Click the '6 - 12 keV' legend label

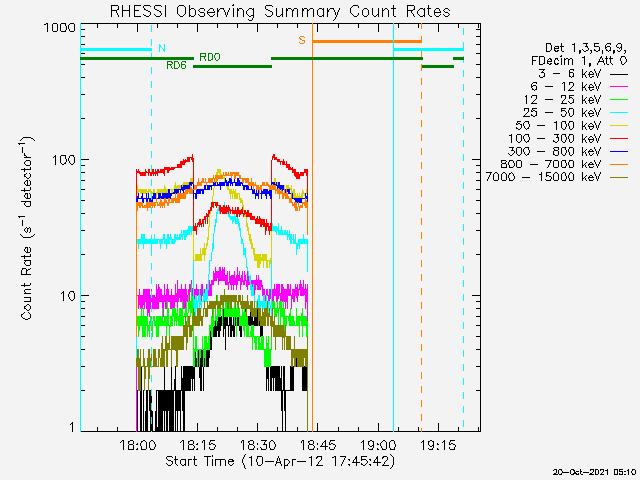tap(566, 87)
